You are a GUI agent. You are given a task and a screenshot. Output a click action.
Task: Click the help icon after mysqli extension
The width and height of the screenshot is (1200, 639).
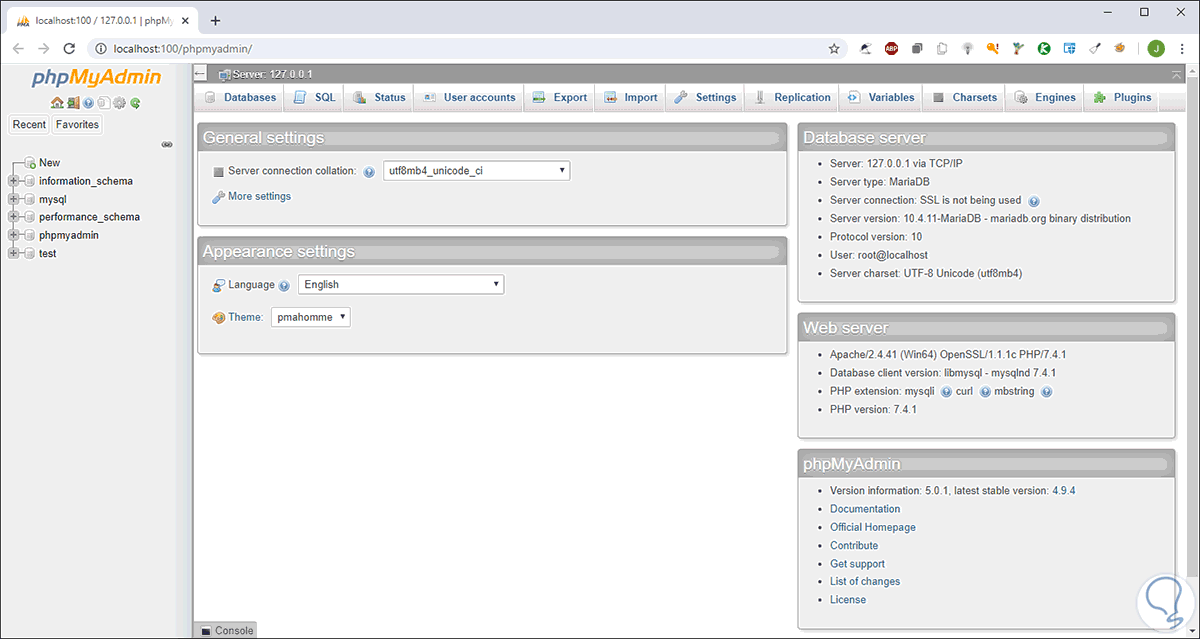coord(946,392)
